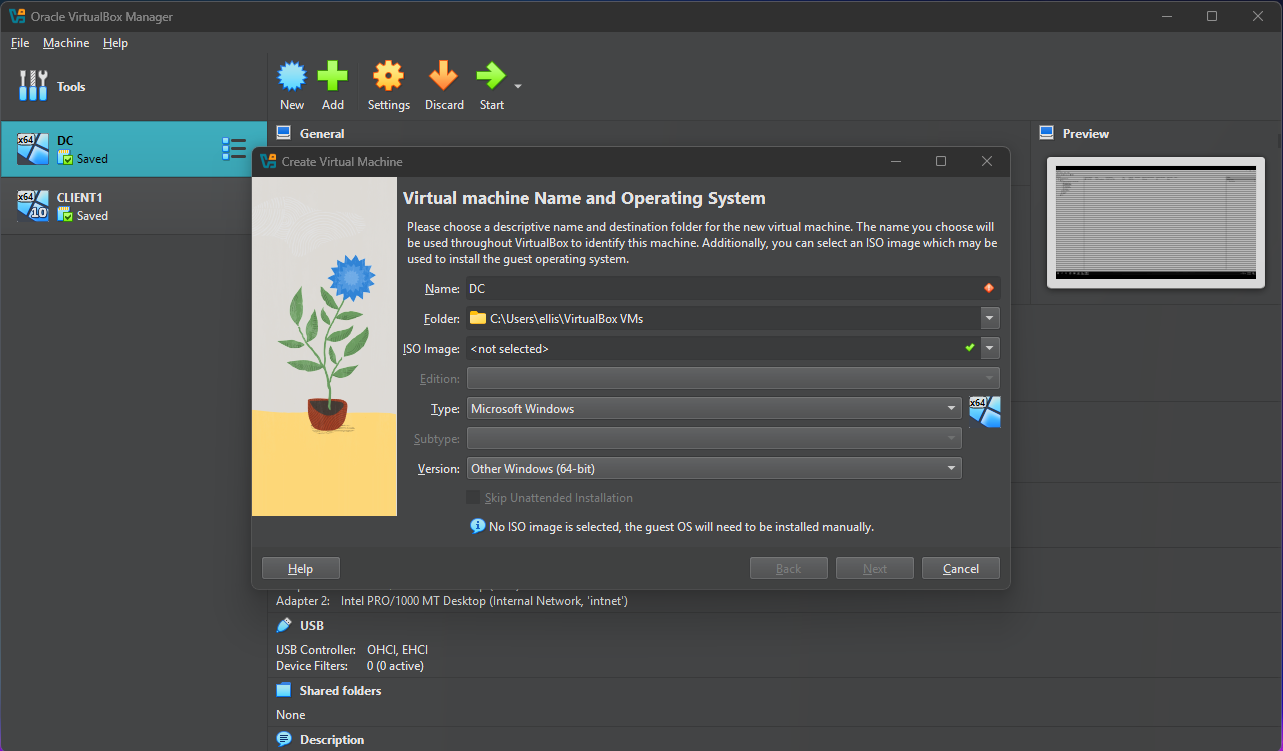
Task: Maximize the Create Virtual Machine dialog
Action: click(941, 161)
